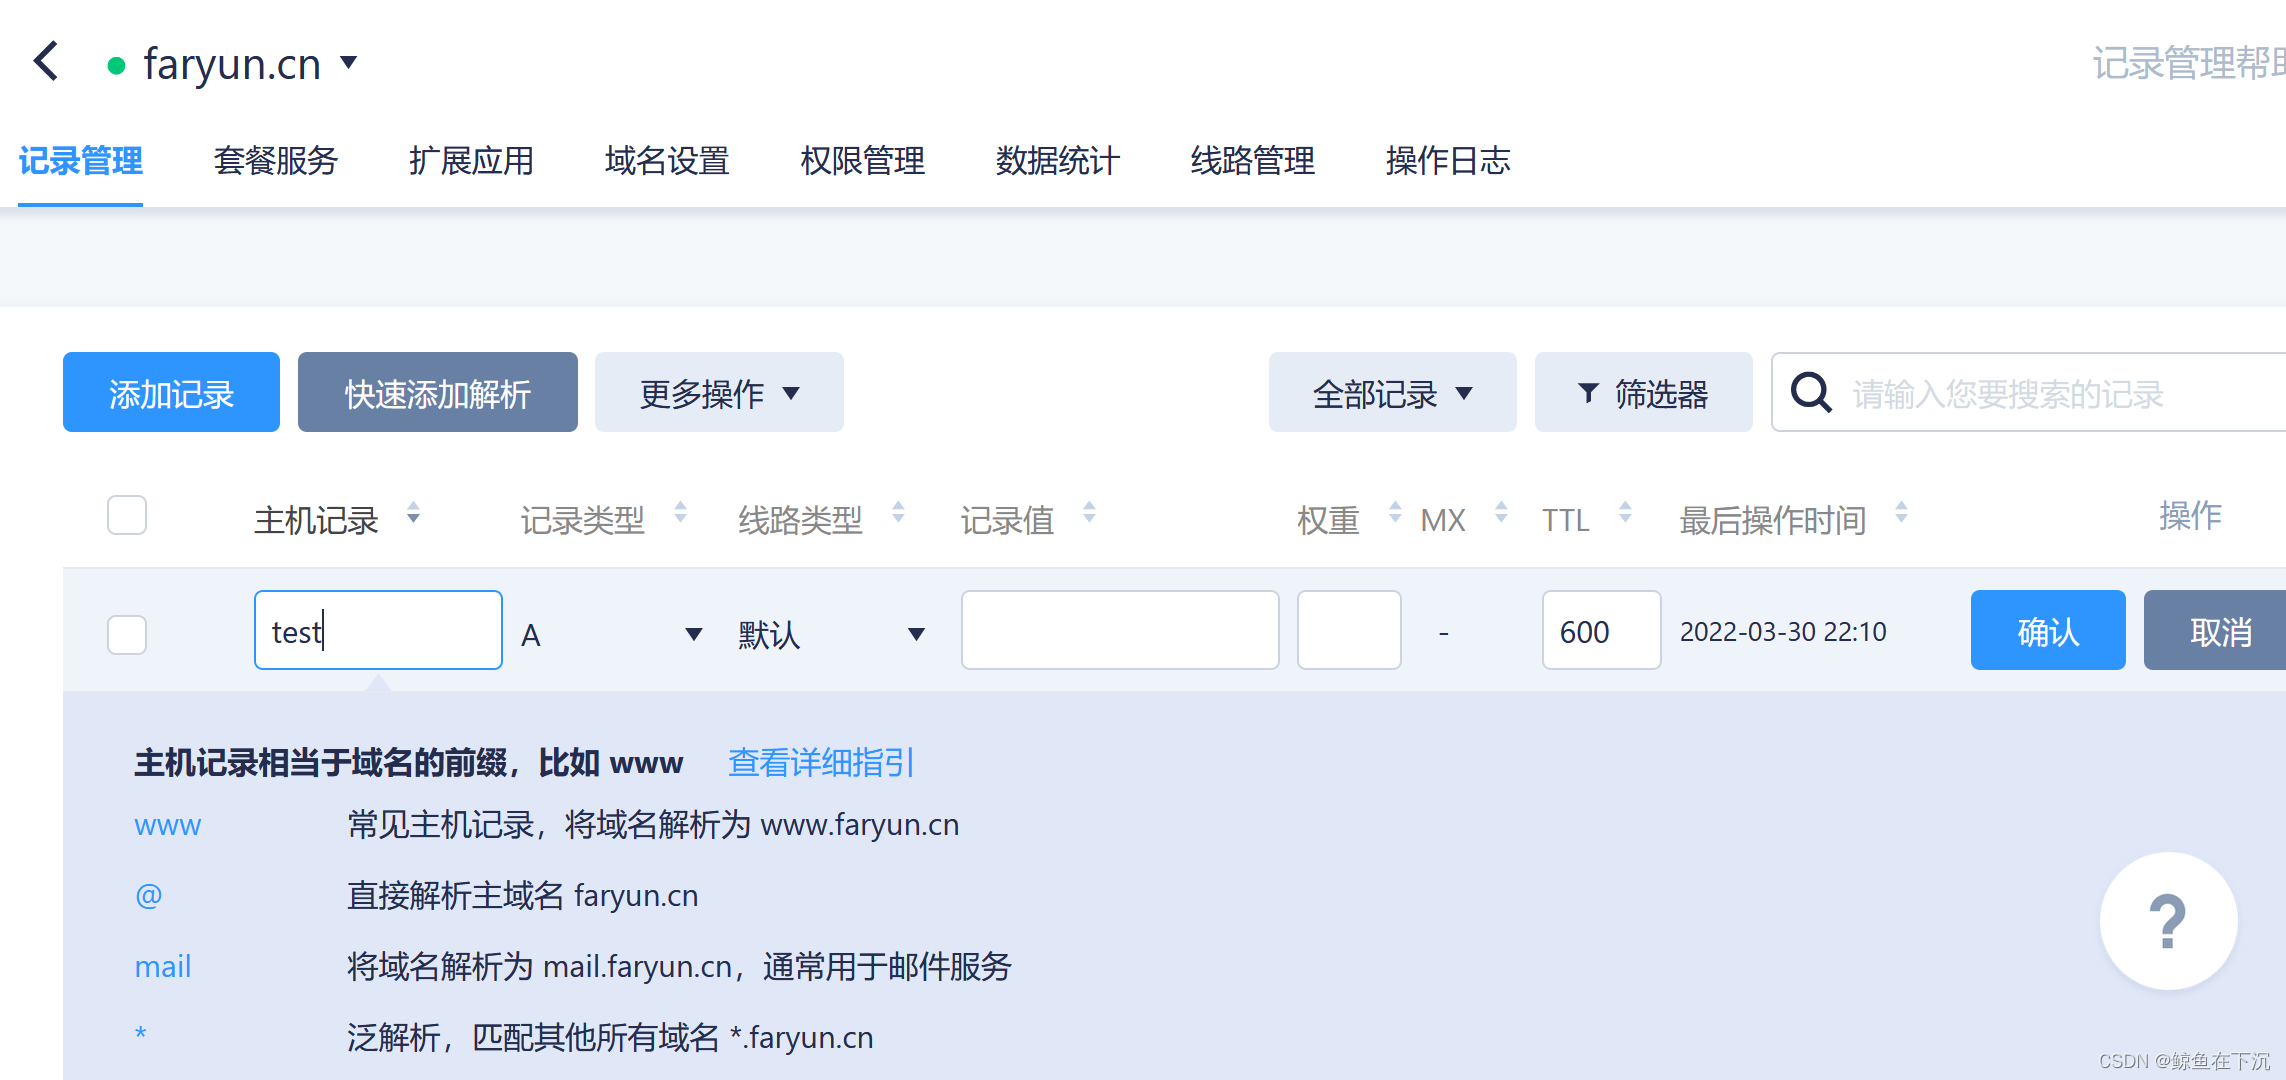This screenshot has height=1080, width=2286.
Task: Expand the faryun.cn domain dropdown
Action: (x=349, y=62)
